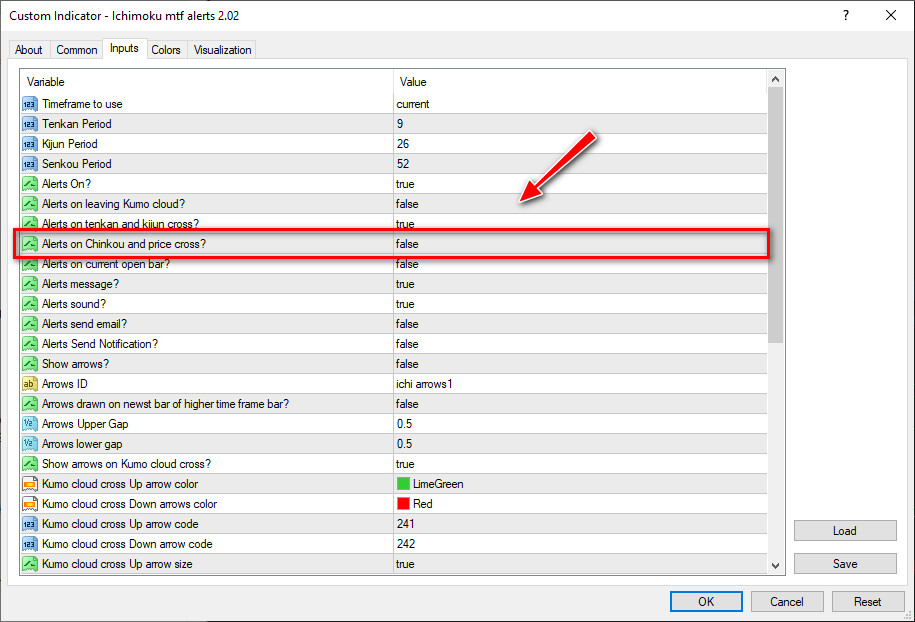Screen dimensions: 915x622
Task: Click the Load button
Action: pyautogui.click(x=845, y=531)
